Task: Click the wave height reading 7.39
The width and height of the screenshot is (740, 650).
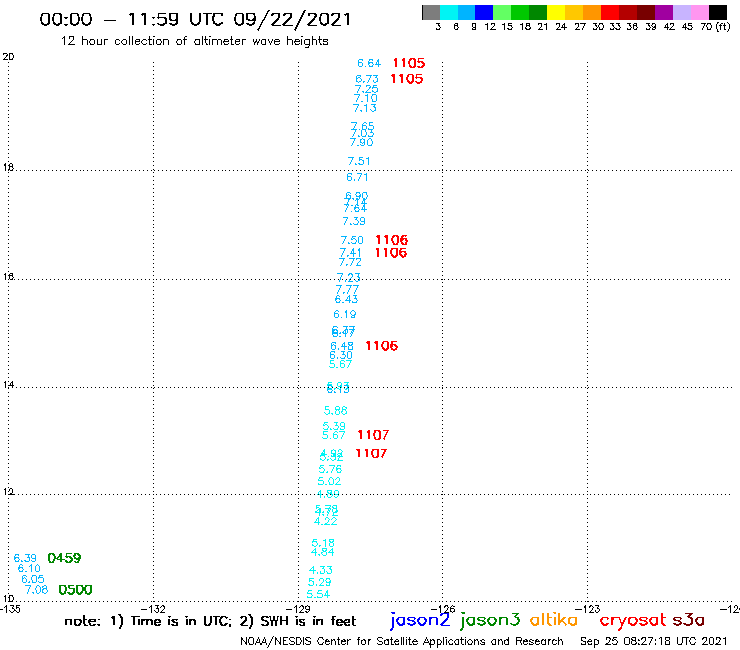Action: (x=354, y=221)
